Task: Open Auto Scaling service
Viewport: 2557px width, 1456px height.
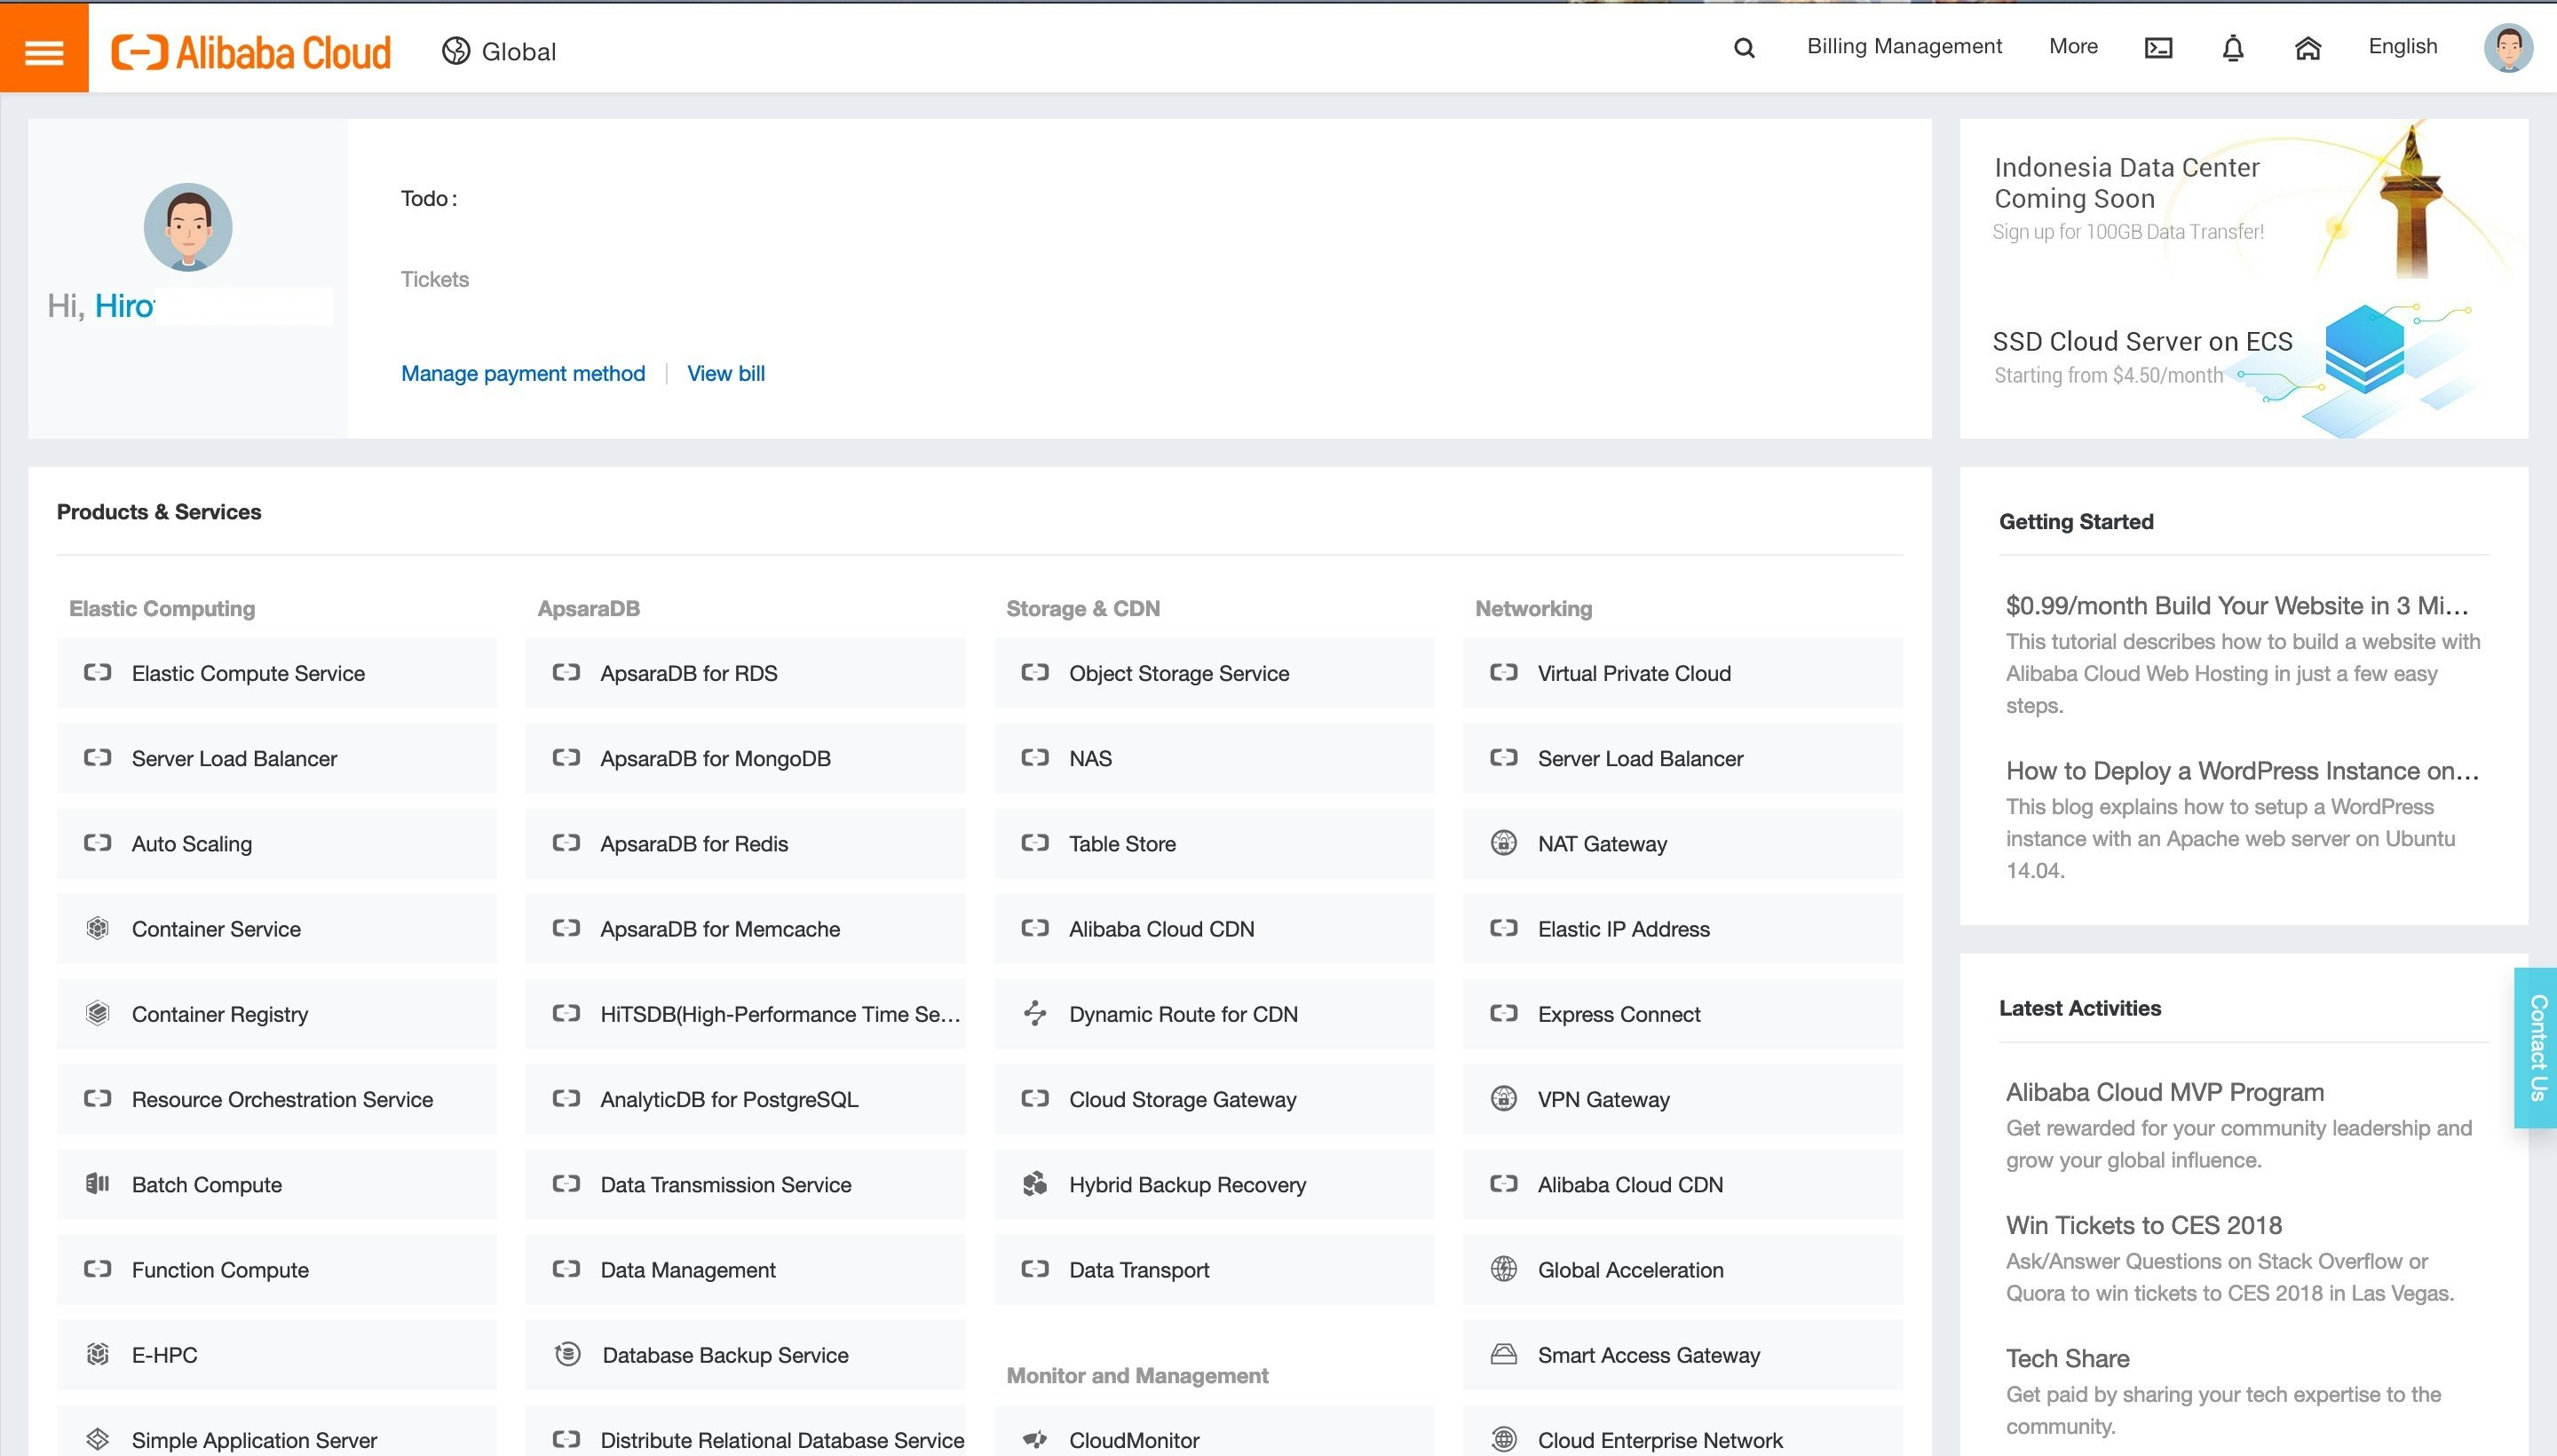Action: tap(277, 843)
